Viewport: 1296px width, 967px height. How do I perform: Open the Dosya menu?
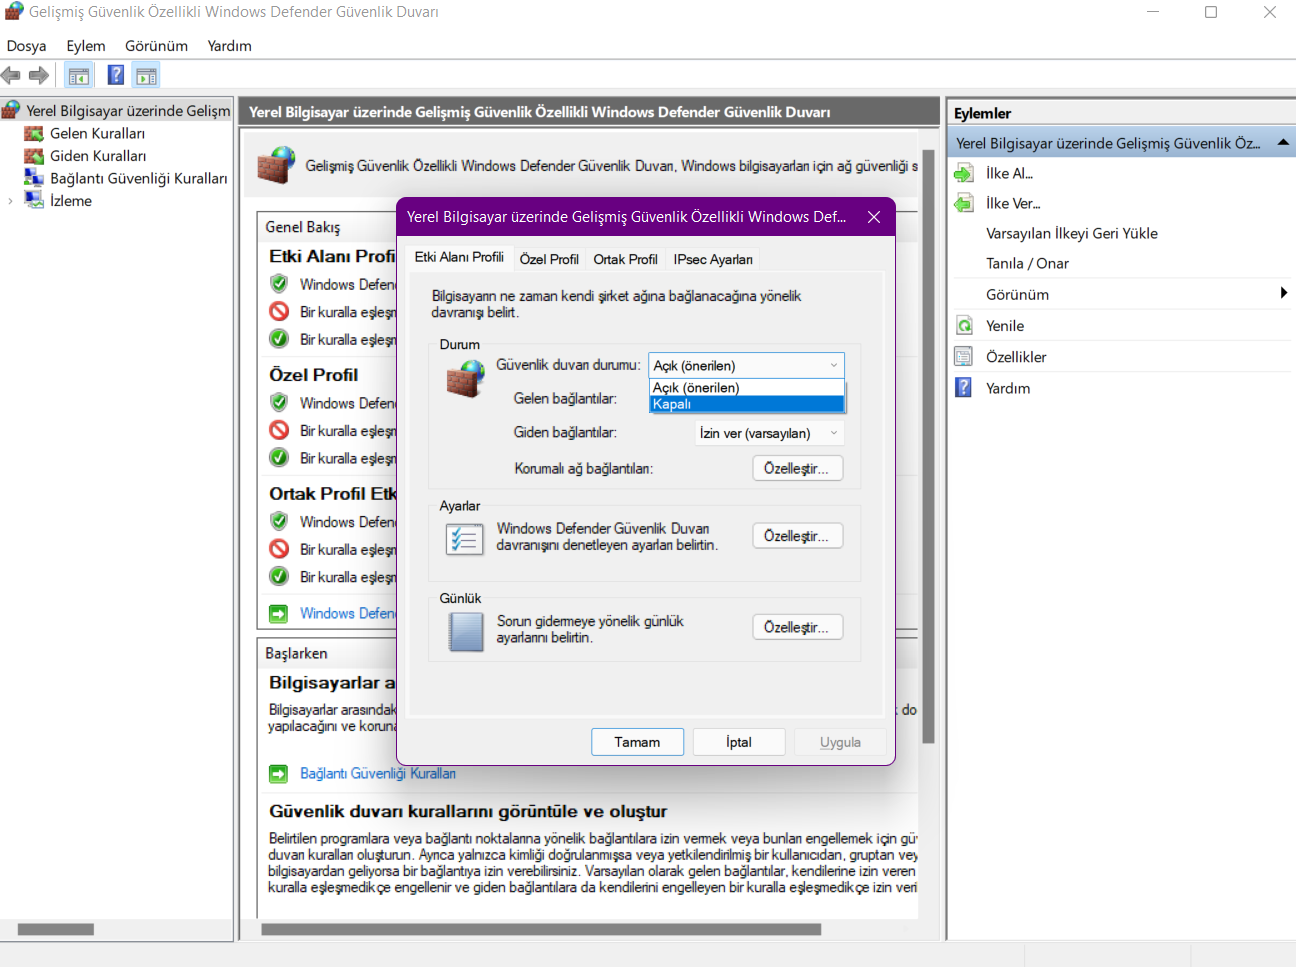coord(26,46)
